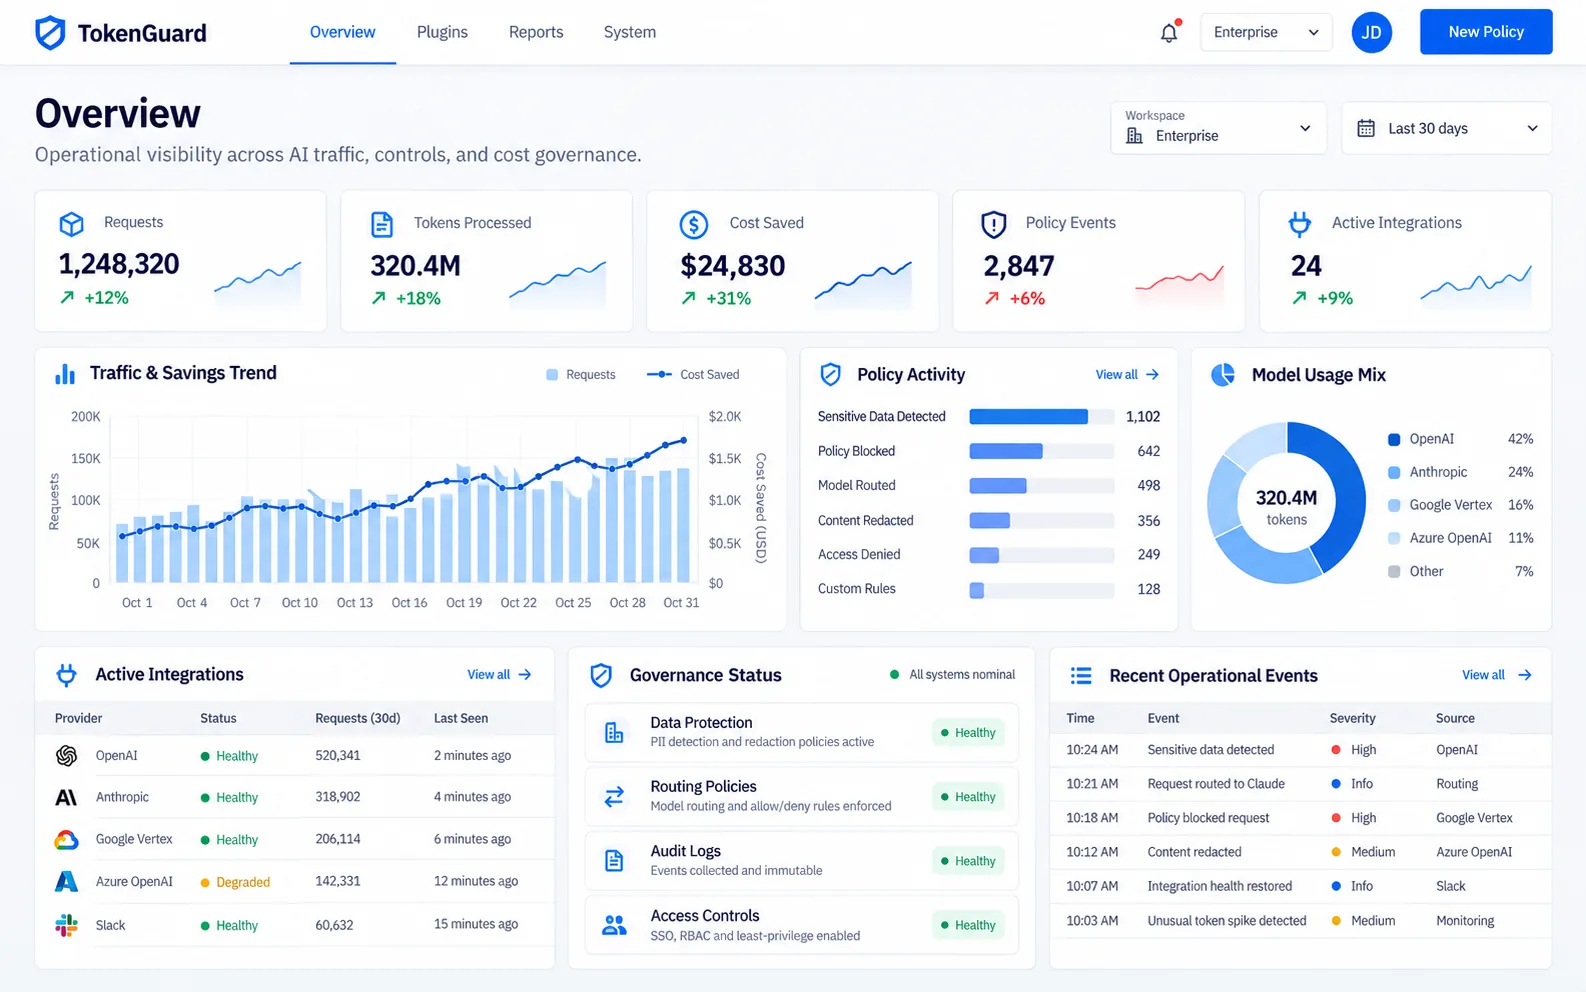This screenshot has height=992, width=1586.
Task: Click the OpenAI color swatch in Model Usage legend
Action: click(x=1394, y=439)
